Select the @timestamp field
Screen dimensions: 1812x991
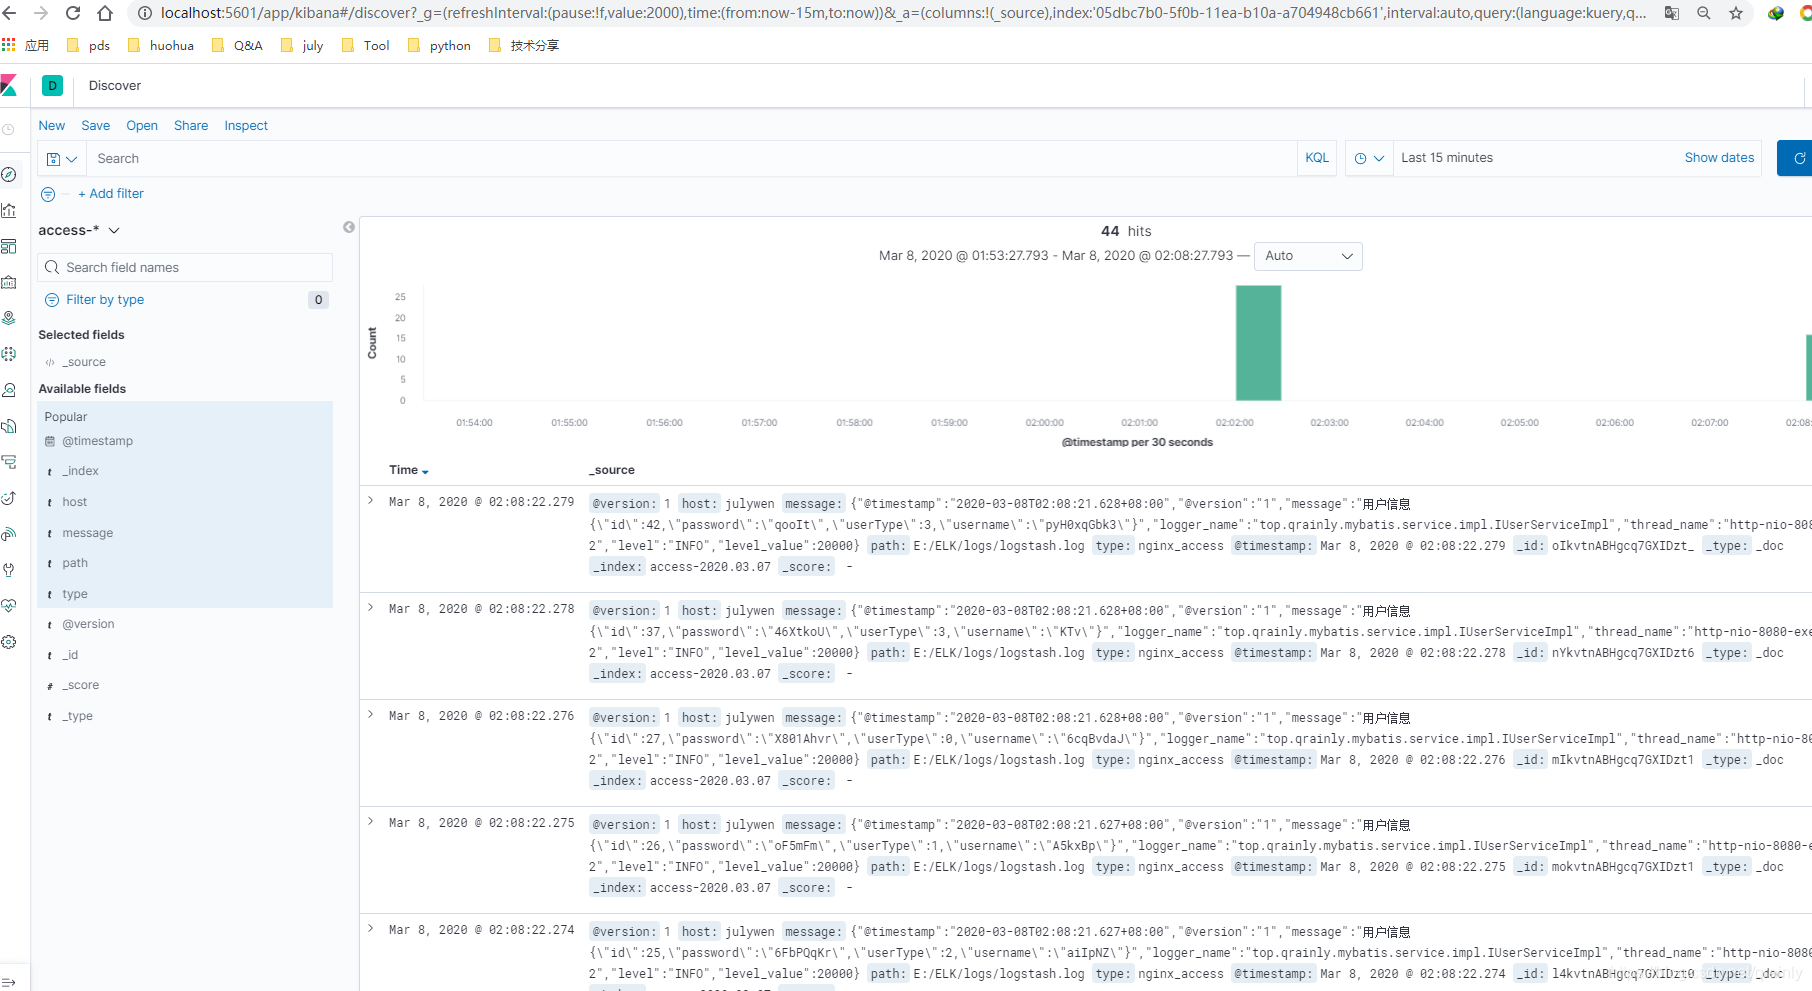pos(97,441)
